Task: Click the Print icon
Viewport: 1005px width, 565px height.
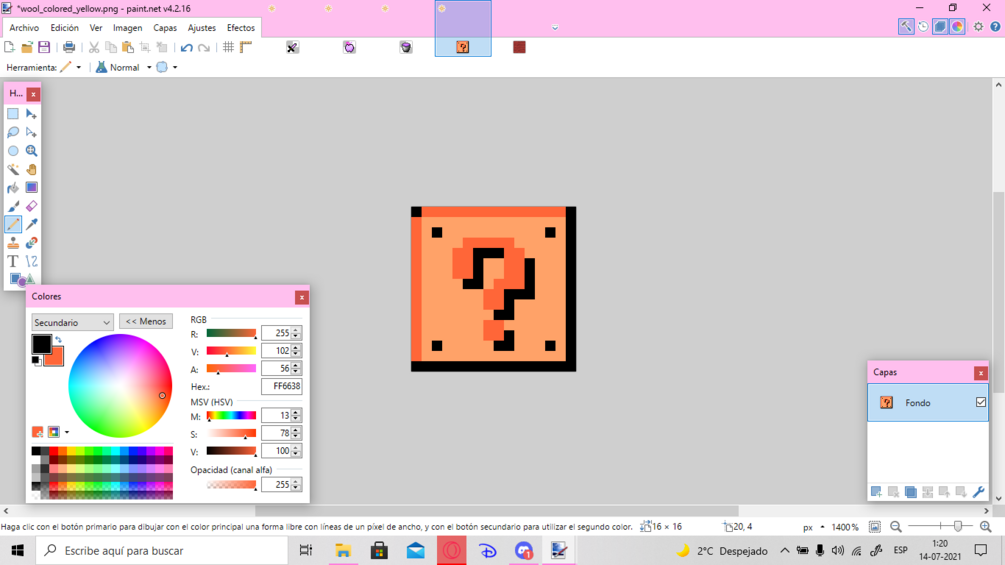Action: 69,47
